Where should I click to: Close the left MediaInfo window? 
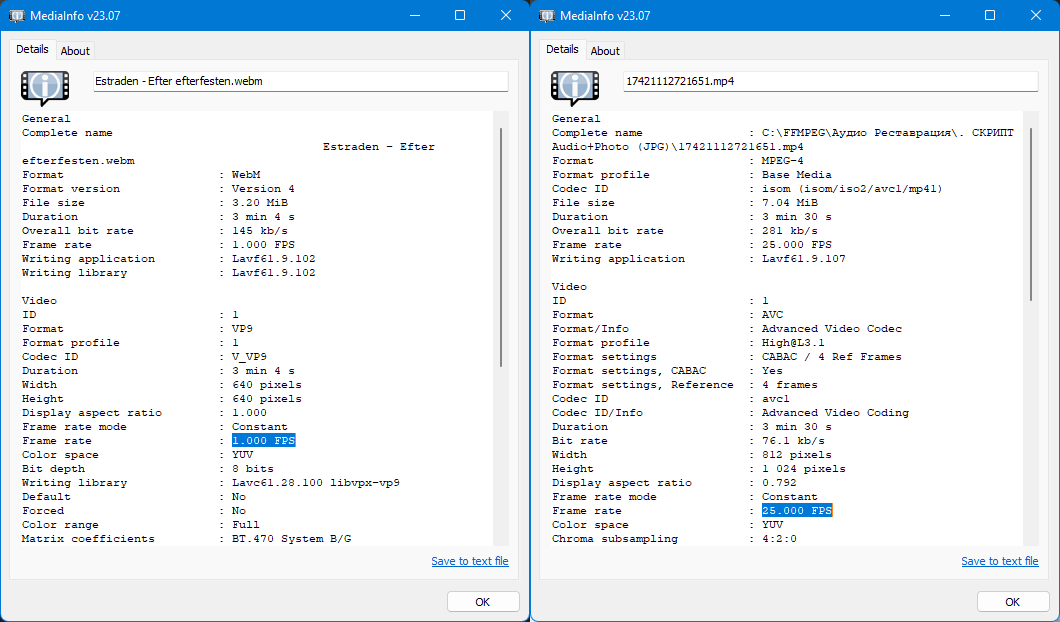(x=506, y=16)
